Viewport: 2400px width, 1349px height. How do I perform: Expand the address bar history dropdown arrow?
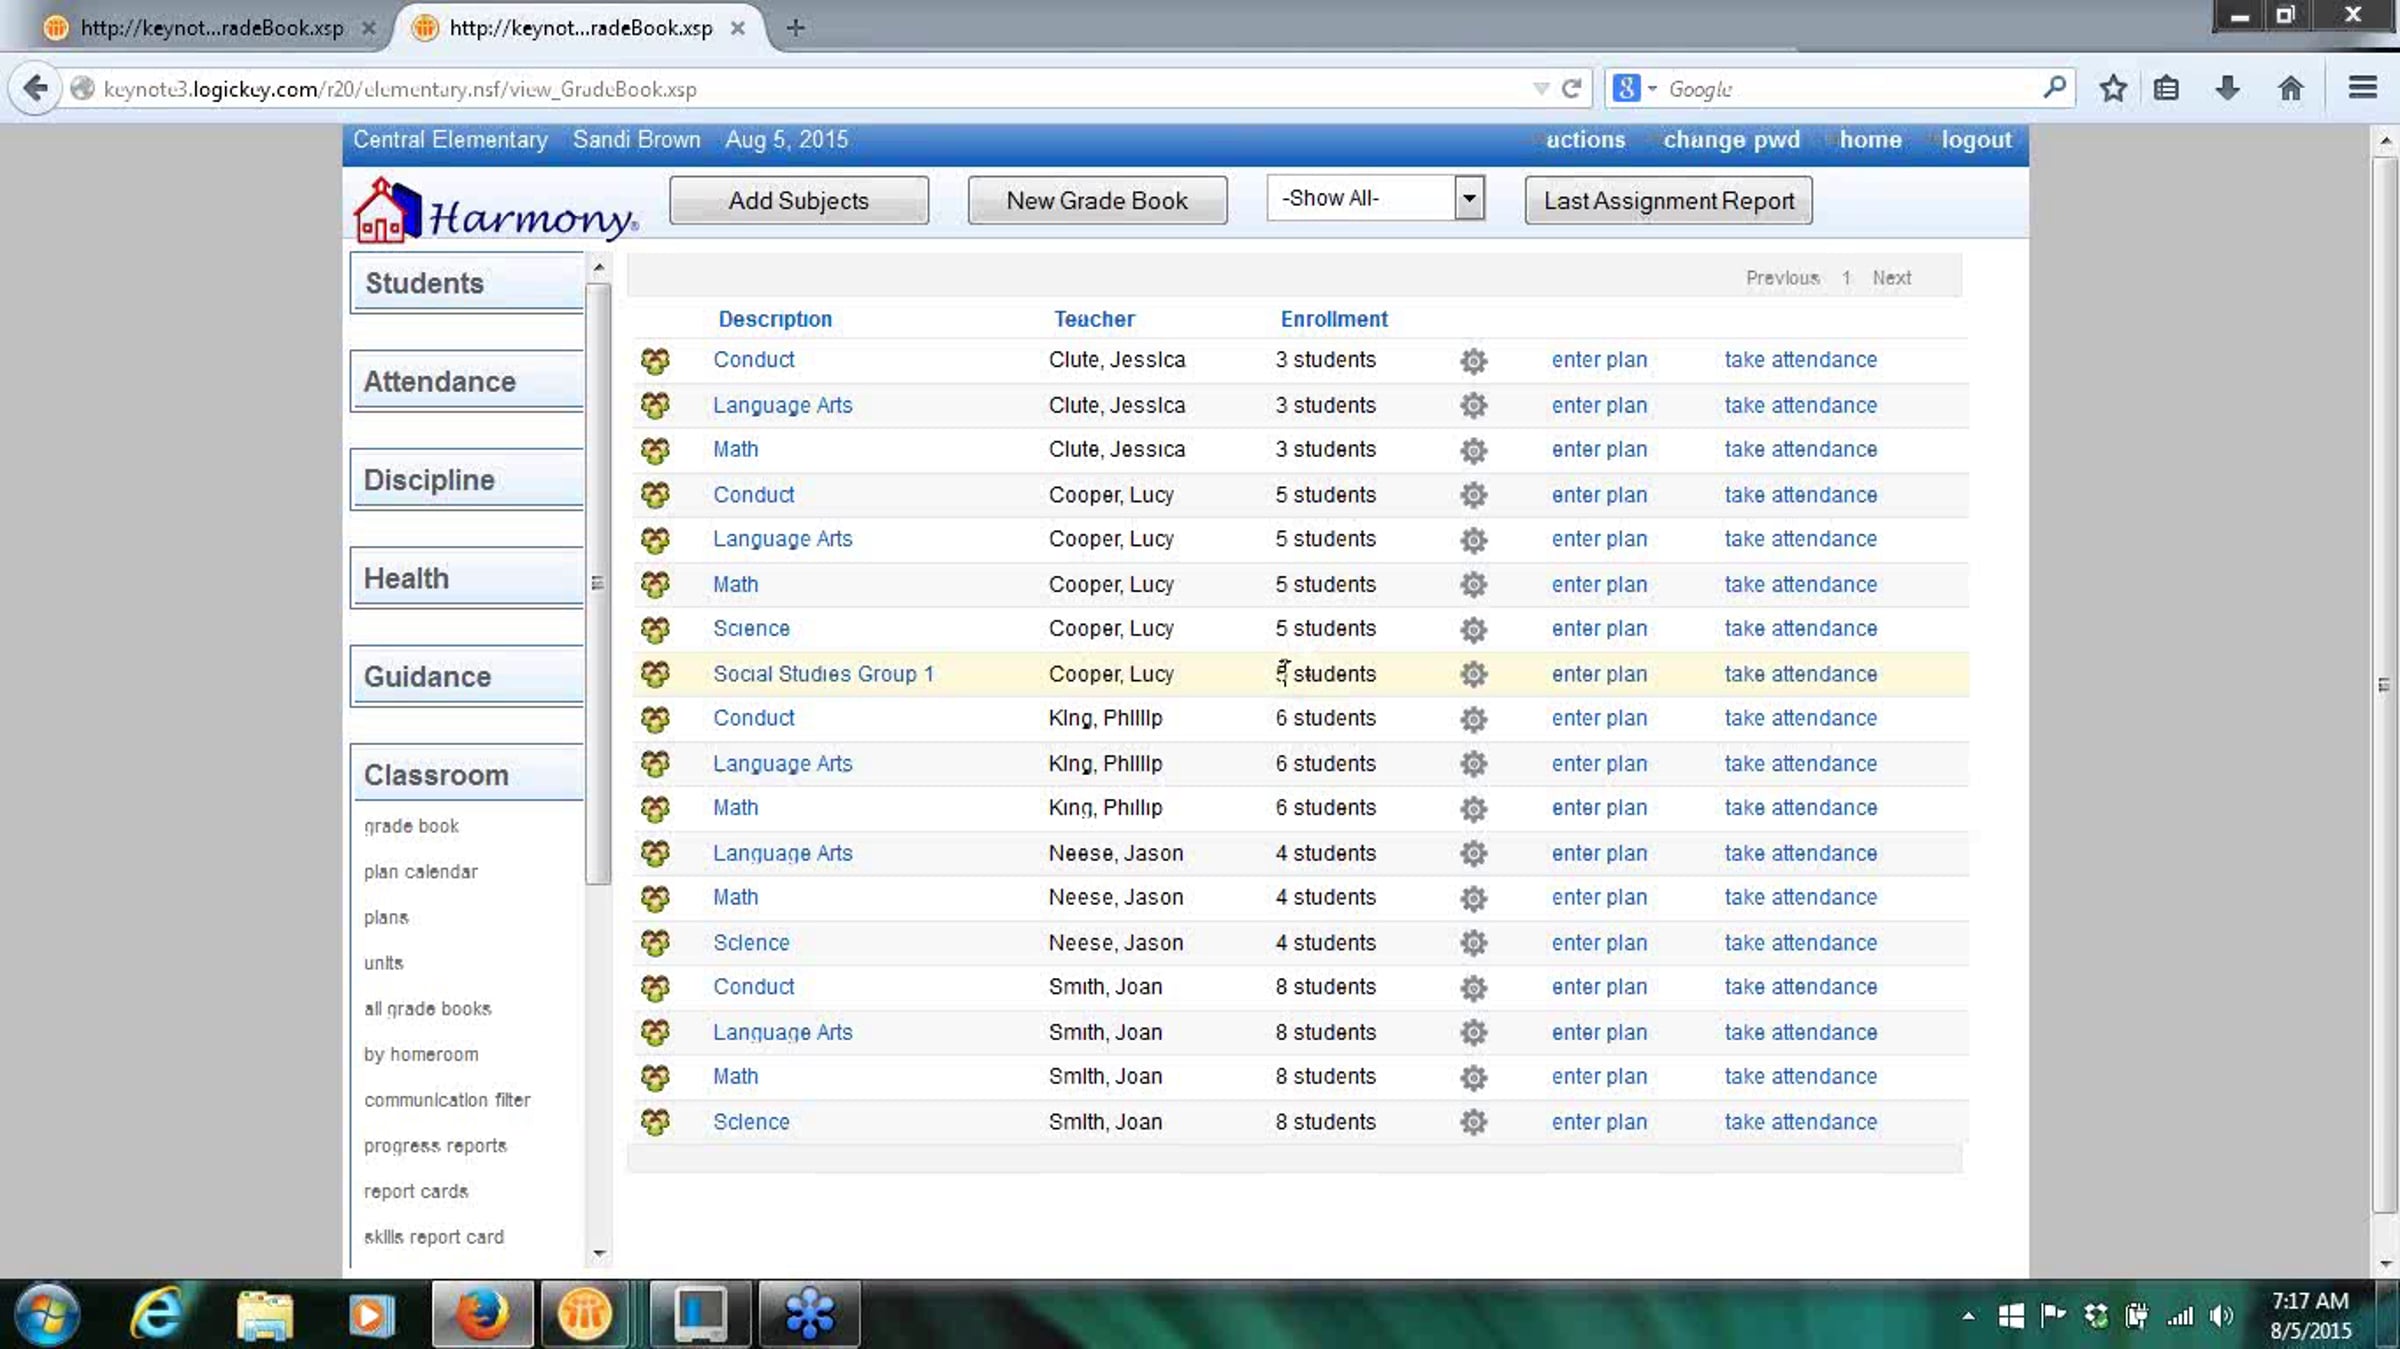(1541, 89)
